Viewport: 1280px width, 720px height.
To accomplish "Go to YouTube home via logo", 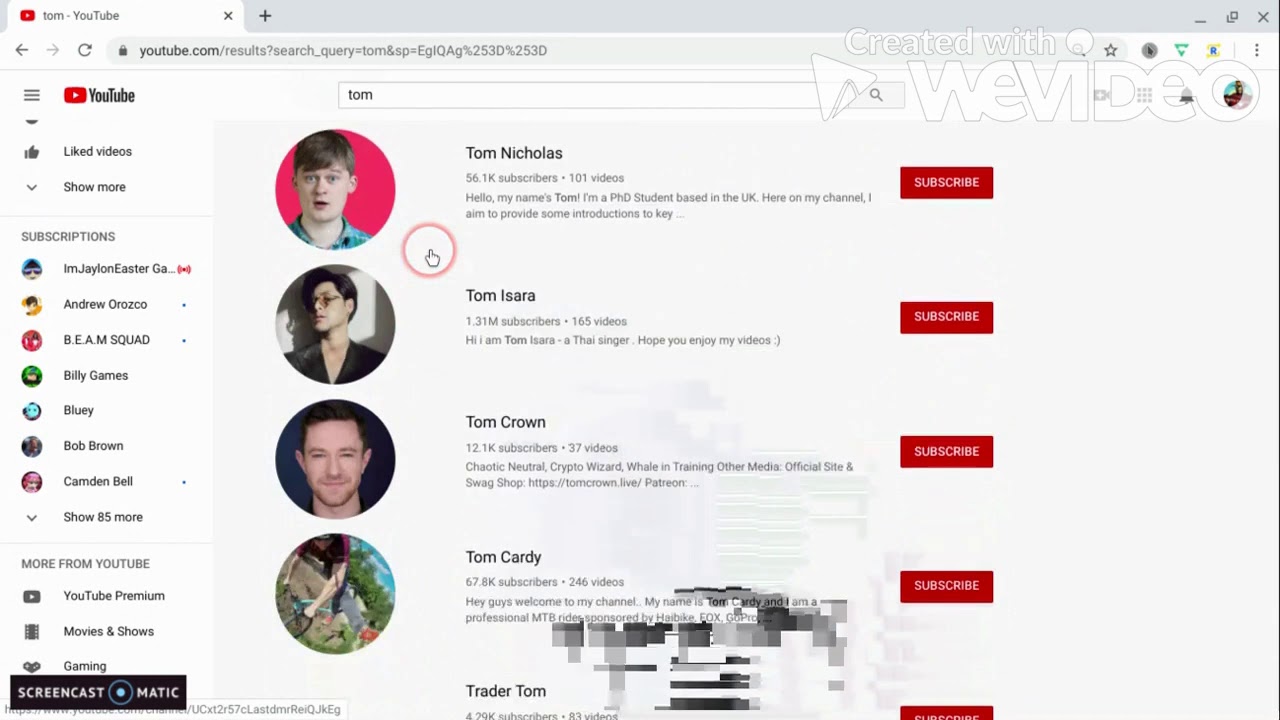I will [x=99, y=95].
